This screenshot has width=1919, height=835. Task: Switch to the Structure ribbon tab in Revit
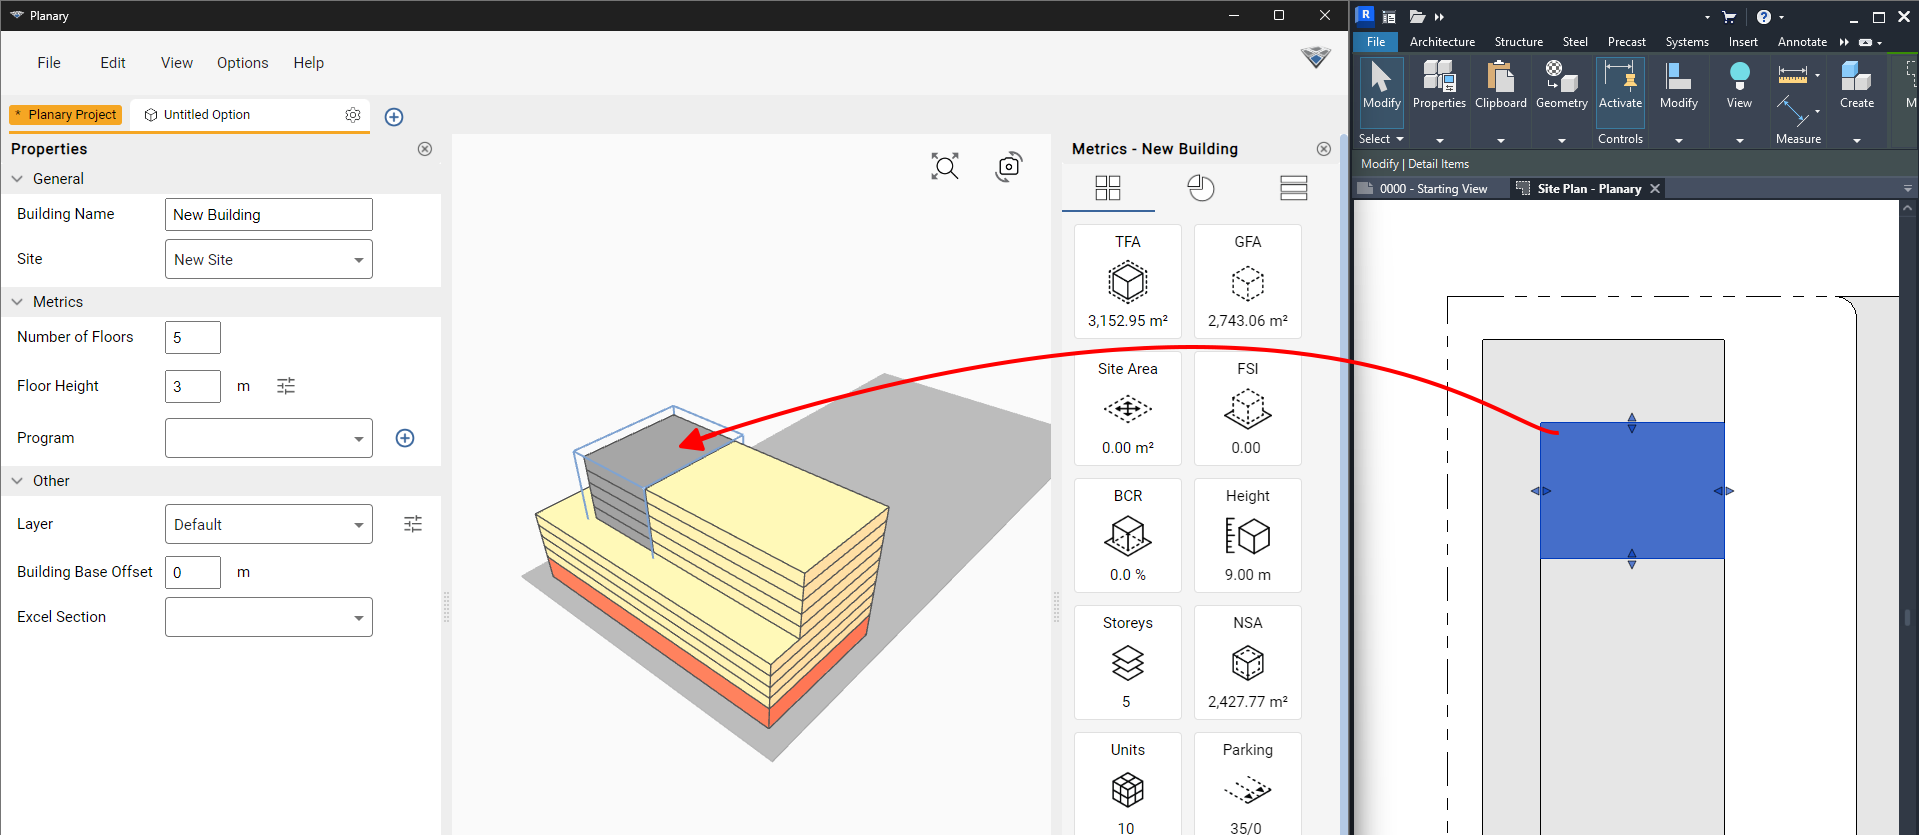point(1518,42)
